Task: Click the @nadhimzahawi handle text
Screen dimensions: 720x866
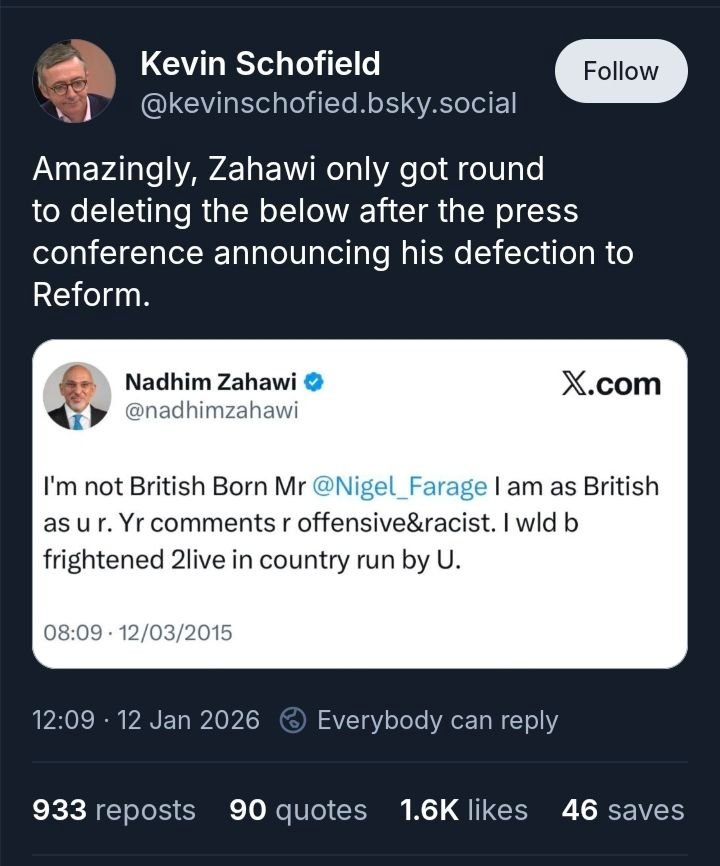Action: 211,410
